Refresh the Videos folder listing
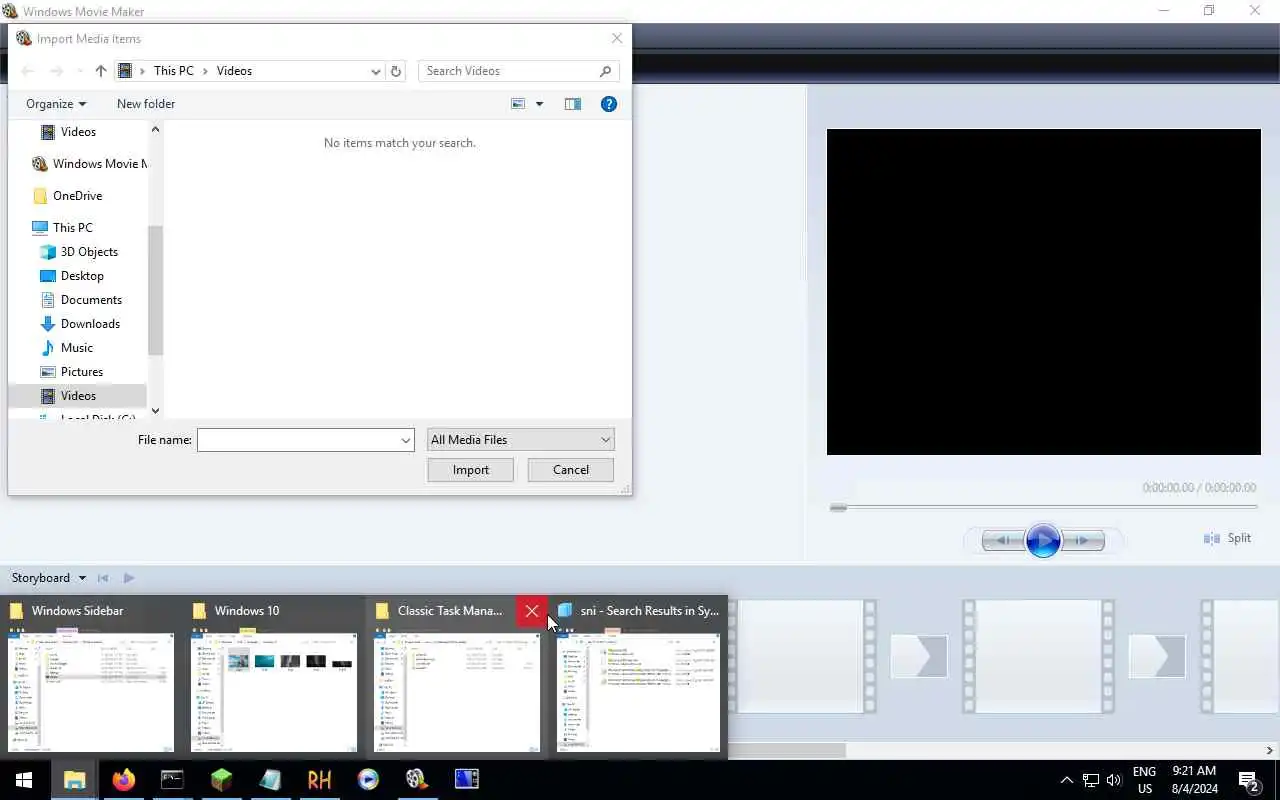1280x800 pixels. tap(396, 71)
